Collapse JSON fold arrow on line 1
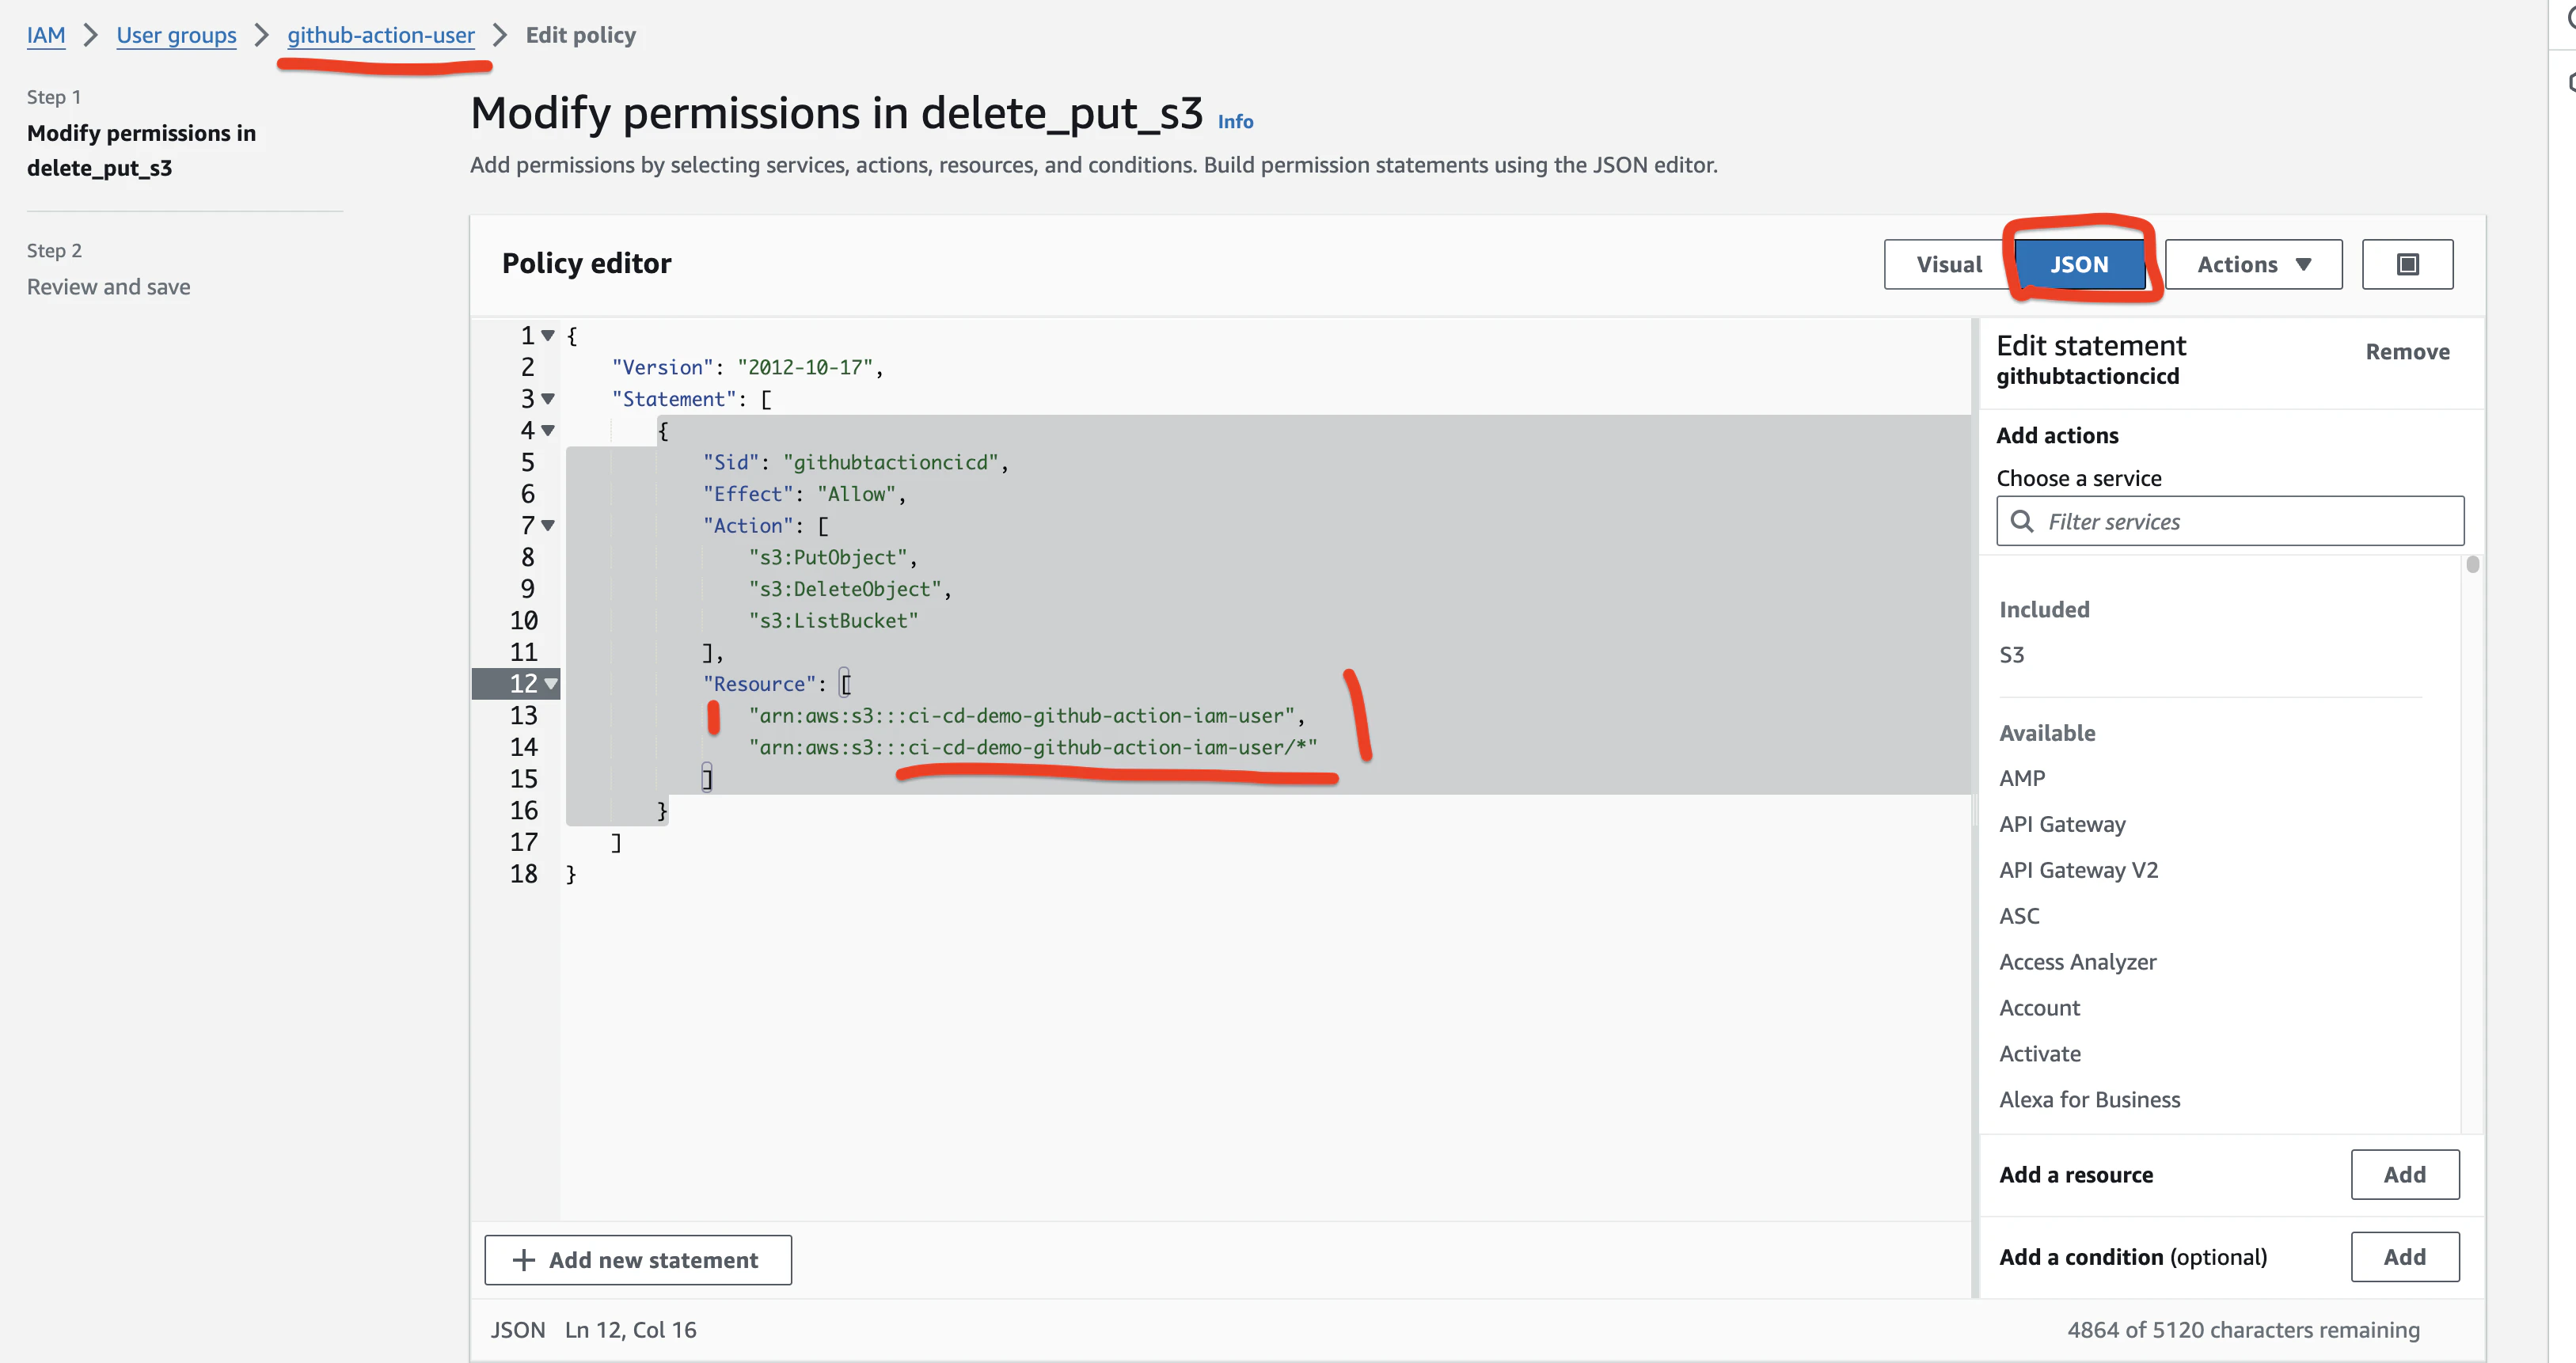The height and width of the screenshot is (1363, 2576). click(x=548, y=335)
